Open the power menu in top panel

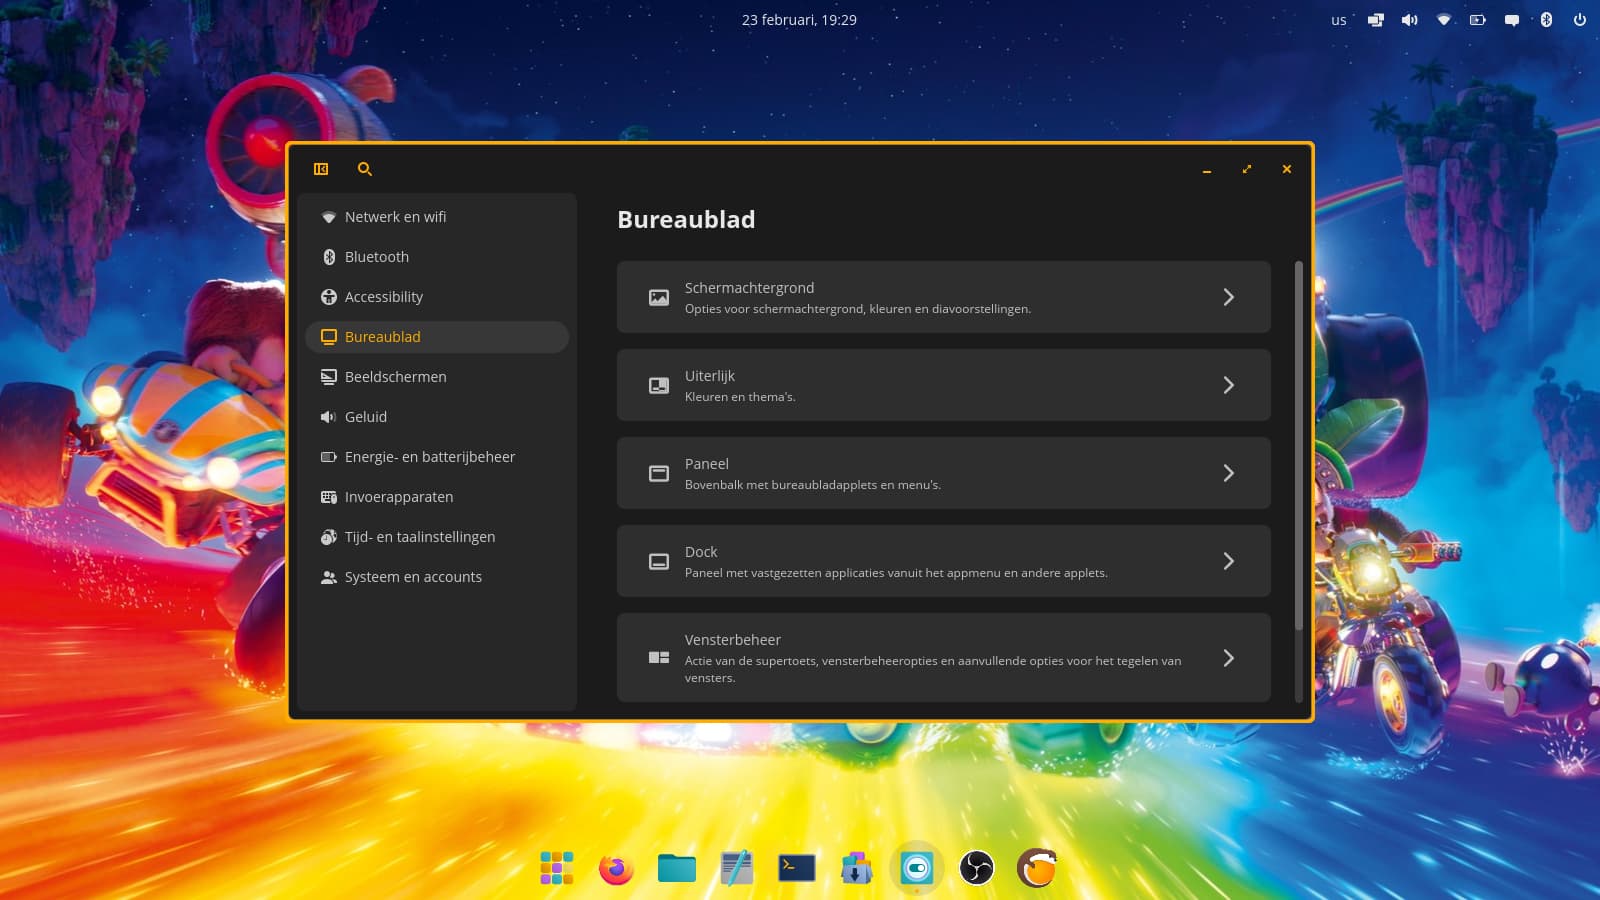pyautogui.click(x=1580, y=20)
